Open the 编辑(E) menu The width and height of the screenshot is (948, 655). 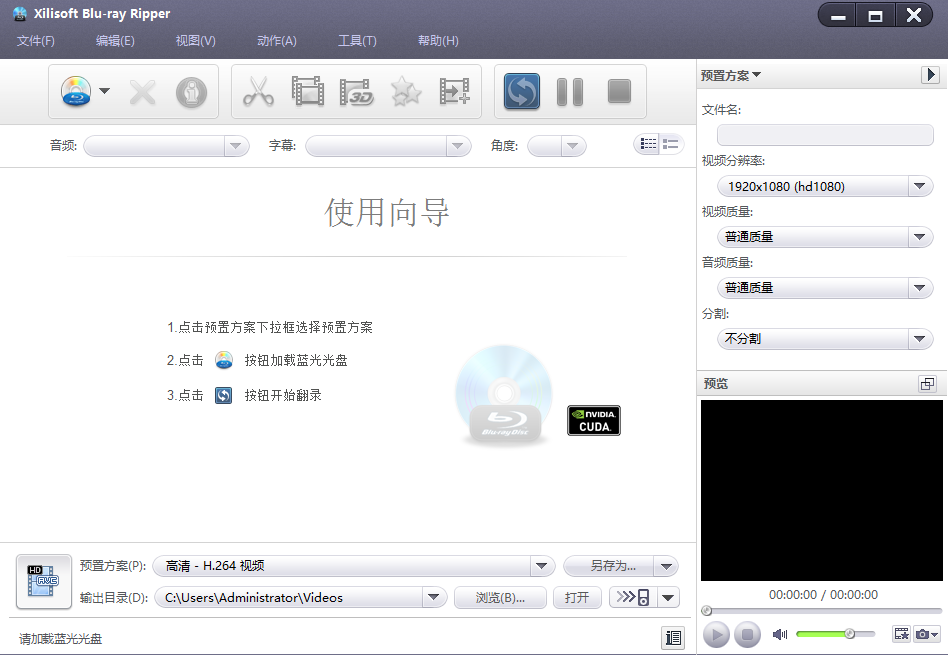pyautogui.click(x=115, y=41)
